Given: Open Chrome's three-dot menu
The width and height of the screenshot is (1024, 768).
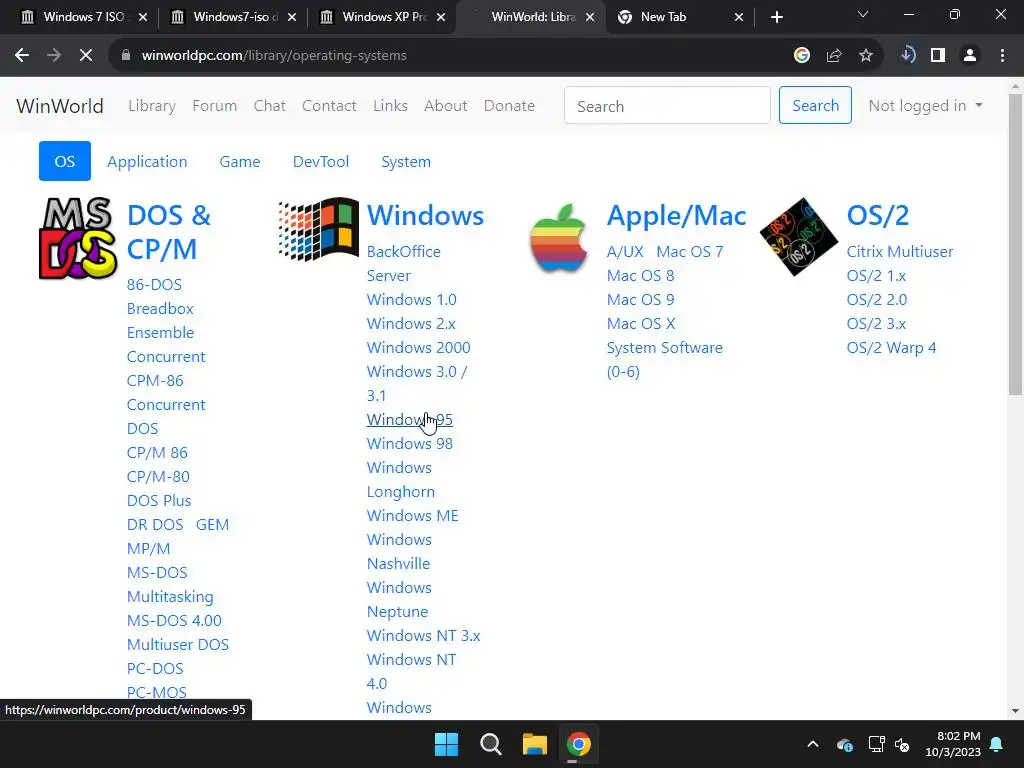Looking at the screenshot, I should (x=1002, y=56).
